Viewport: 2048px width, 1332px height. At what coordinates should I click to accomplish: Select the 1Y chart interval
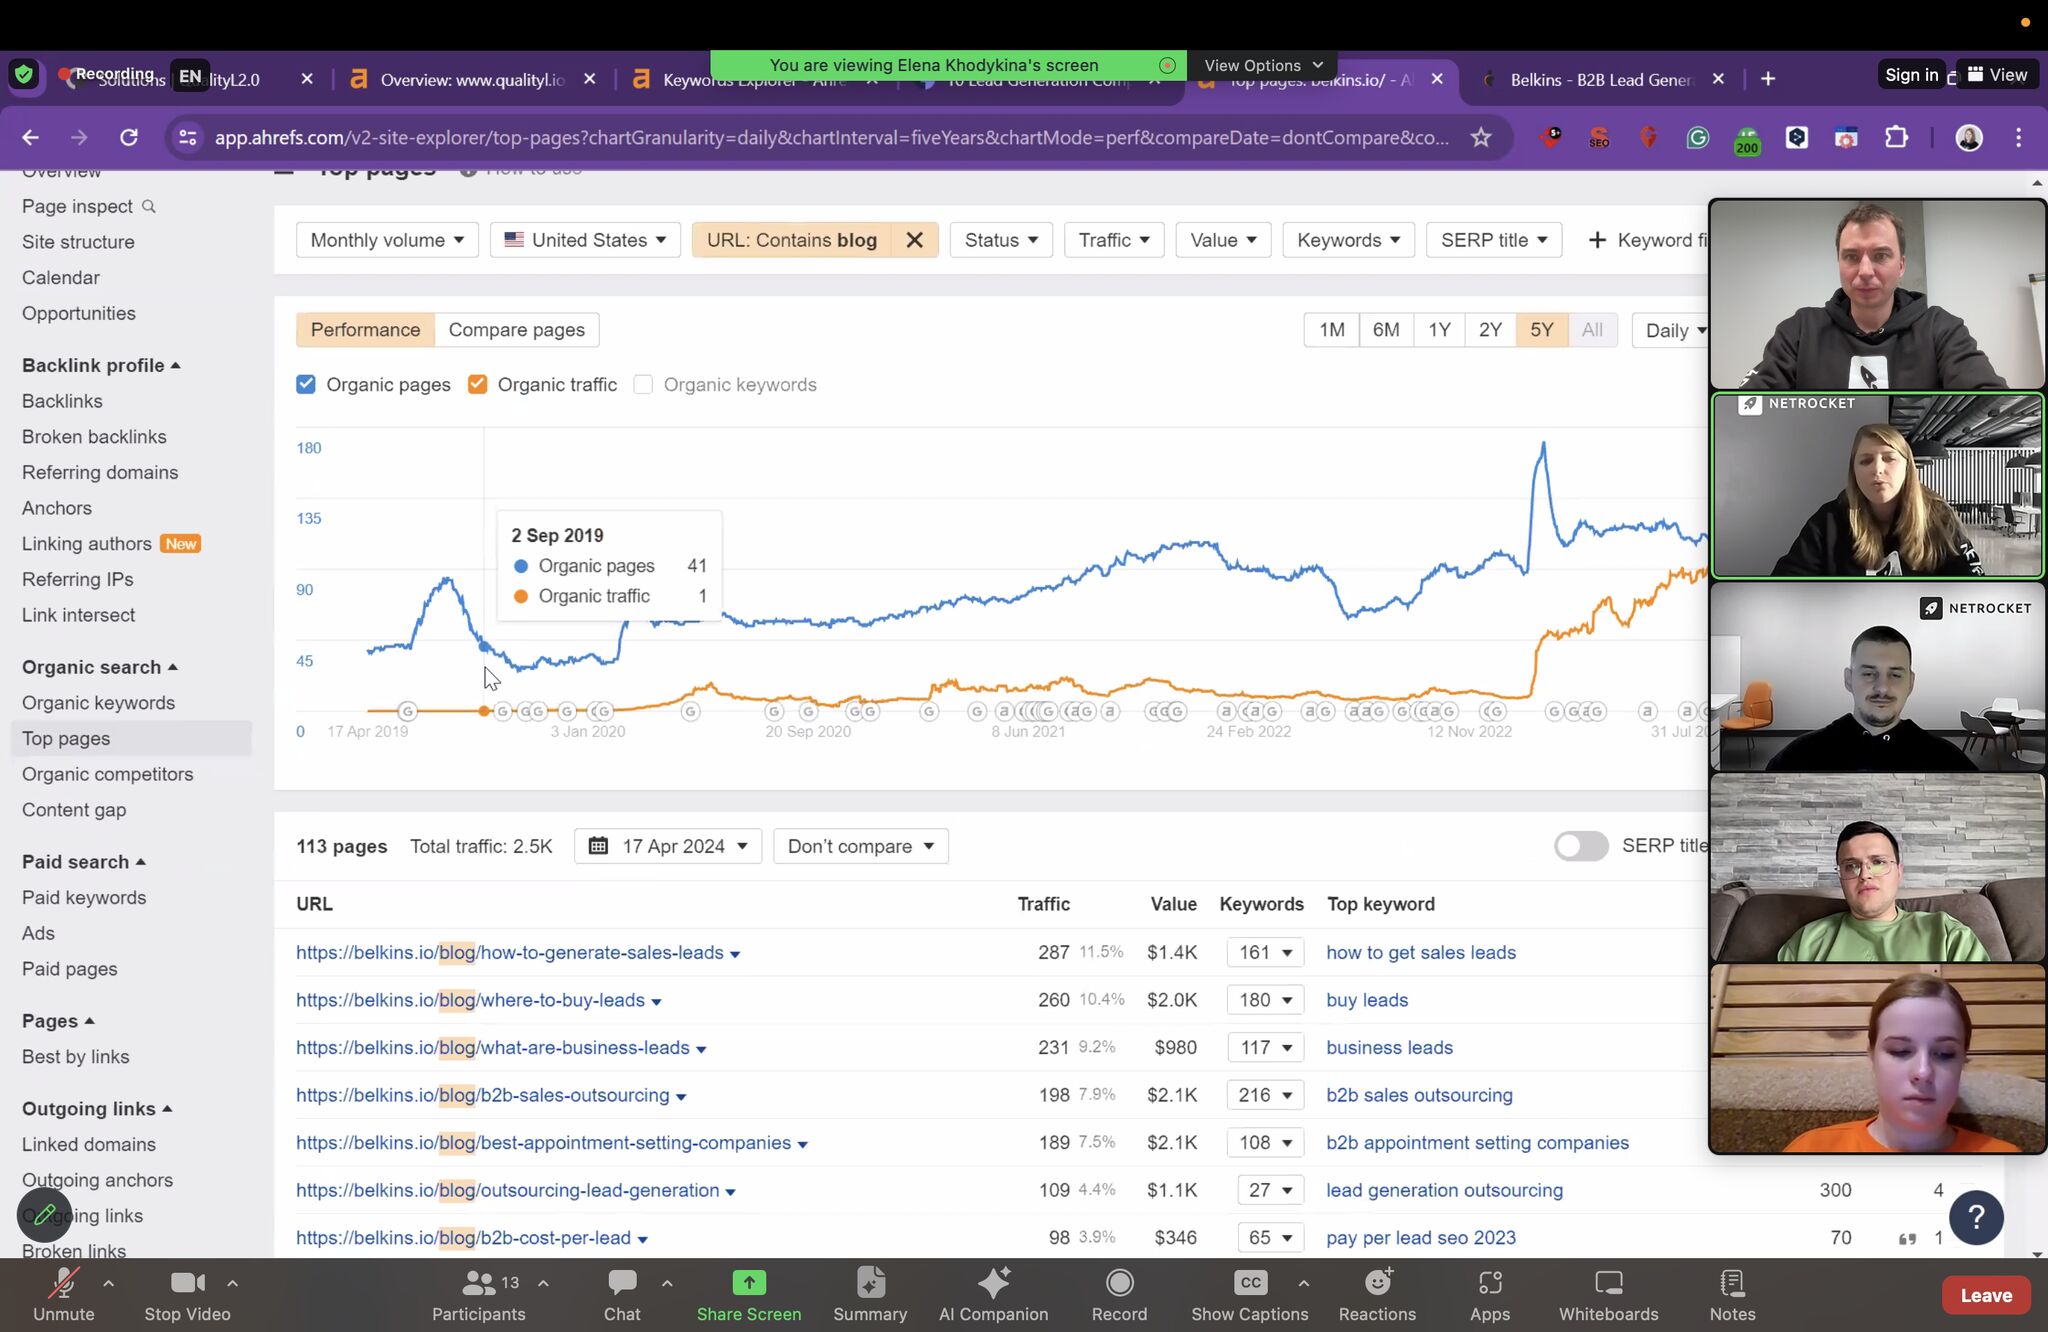click(1438, 330)
